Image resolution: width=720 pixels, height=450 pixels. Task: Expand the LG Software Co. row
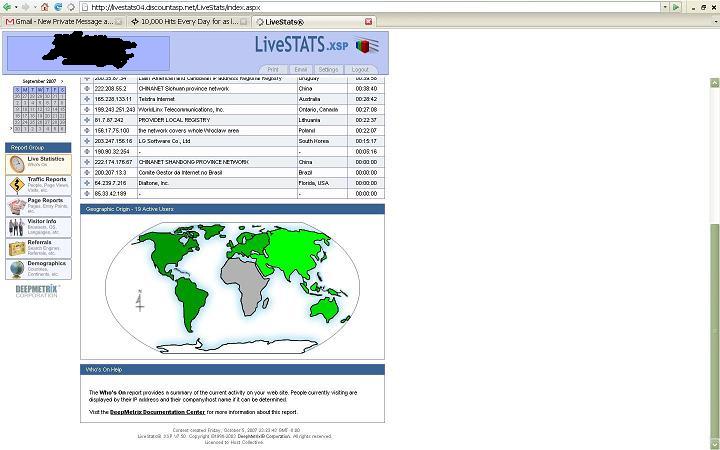[87, 141]
